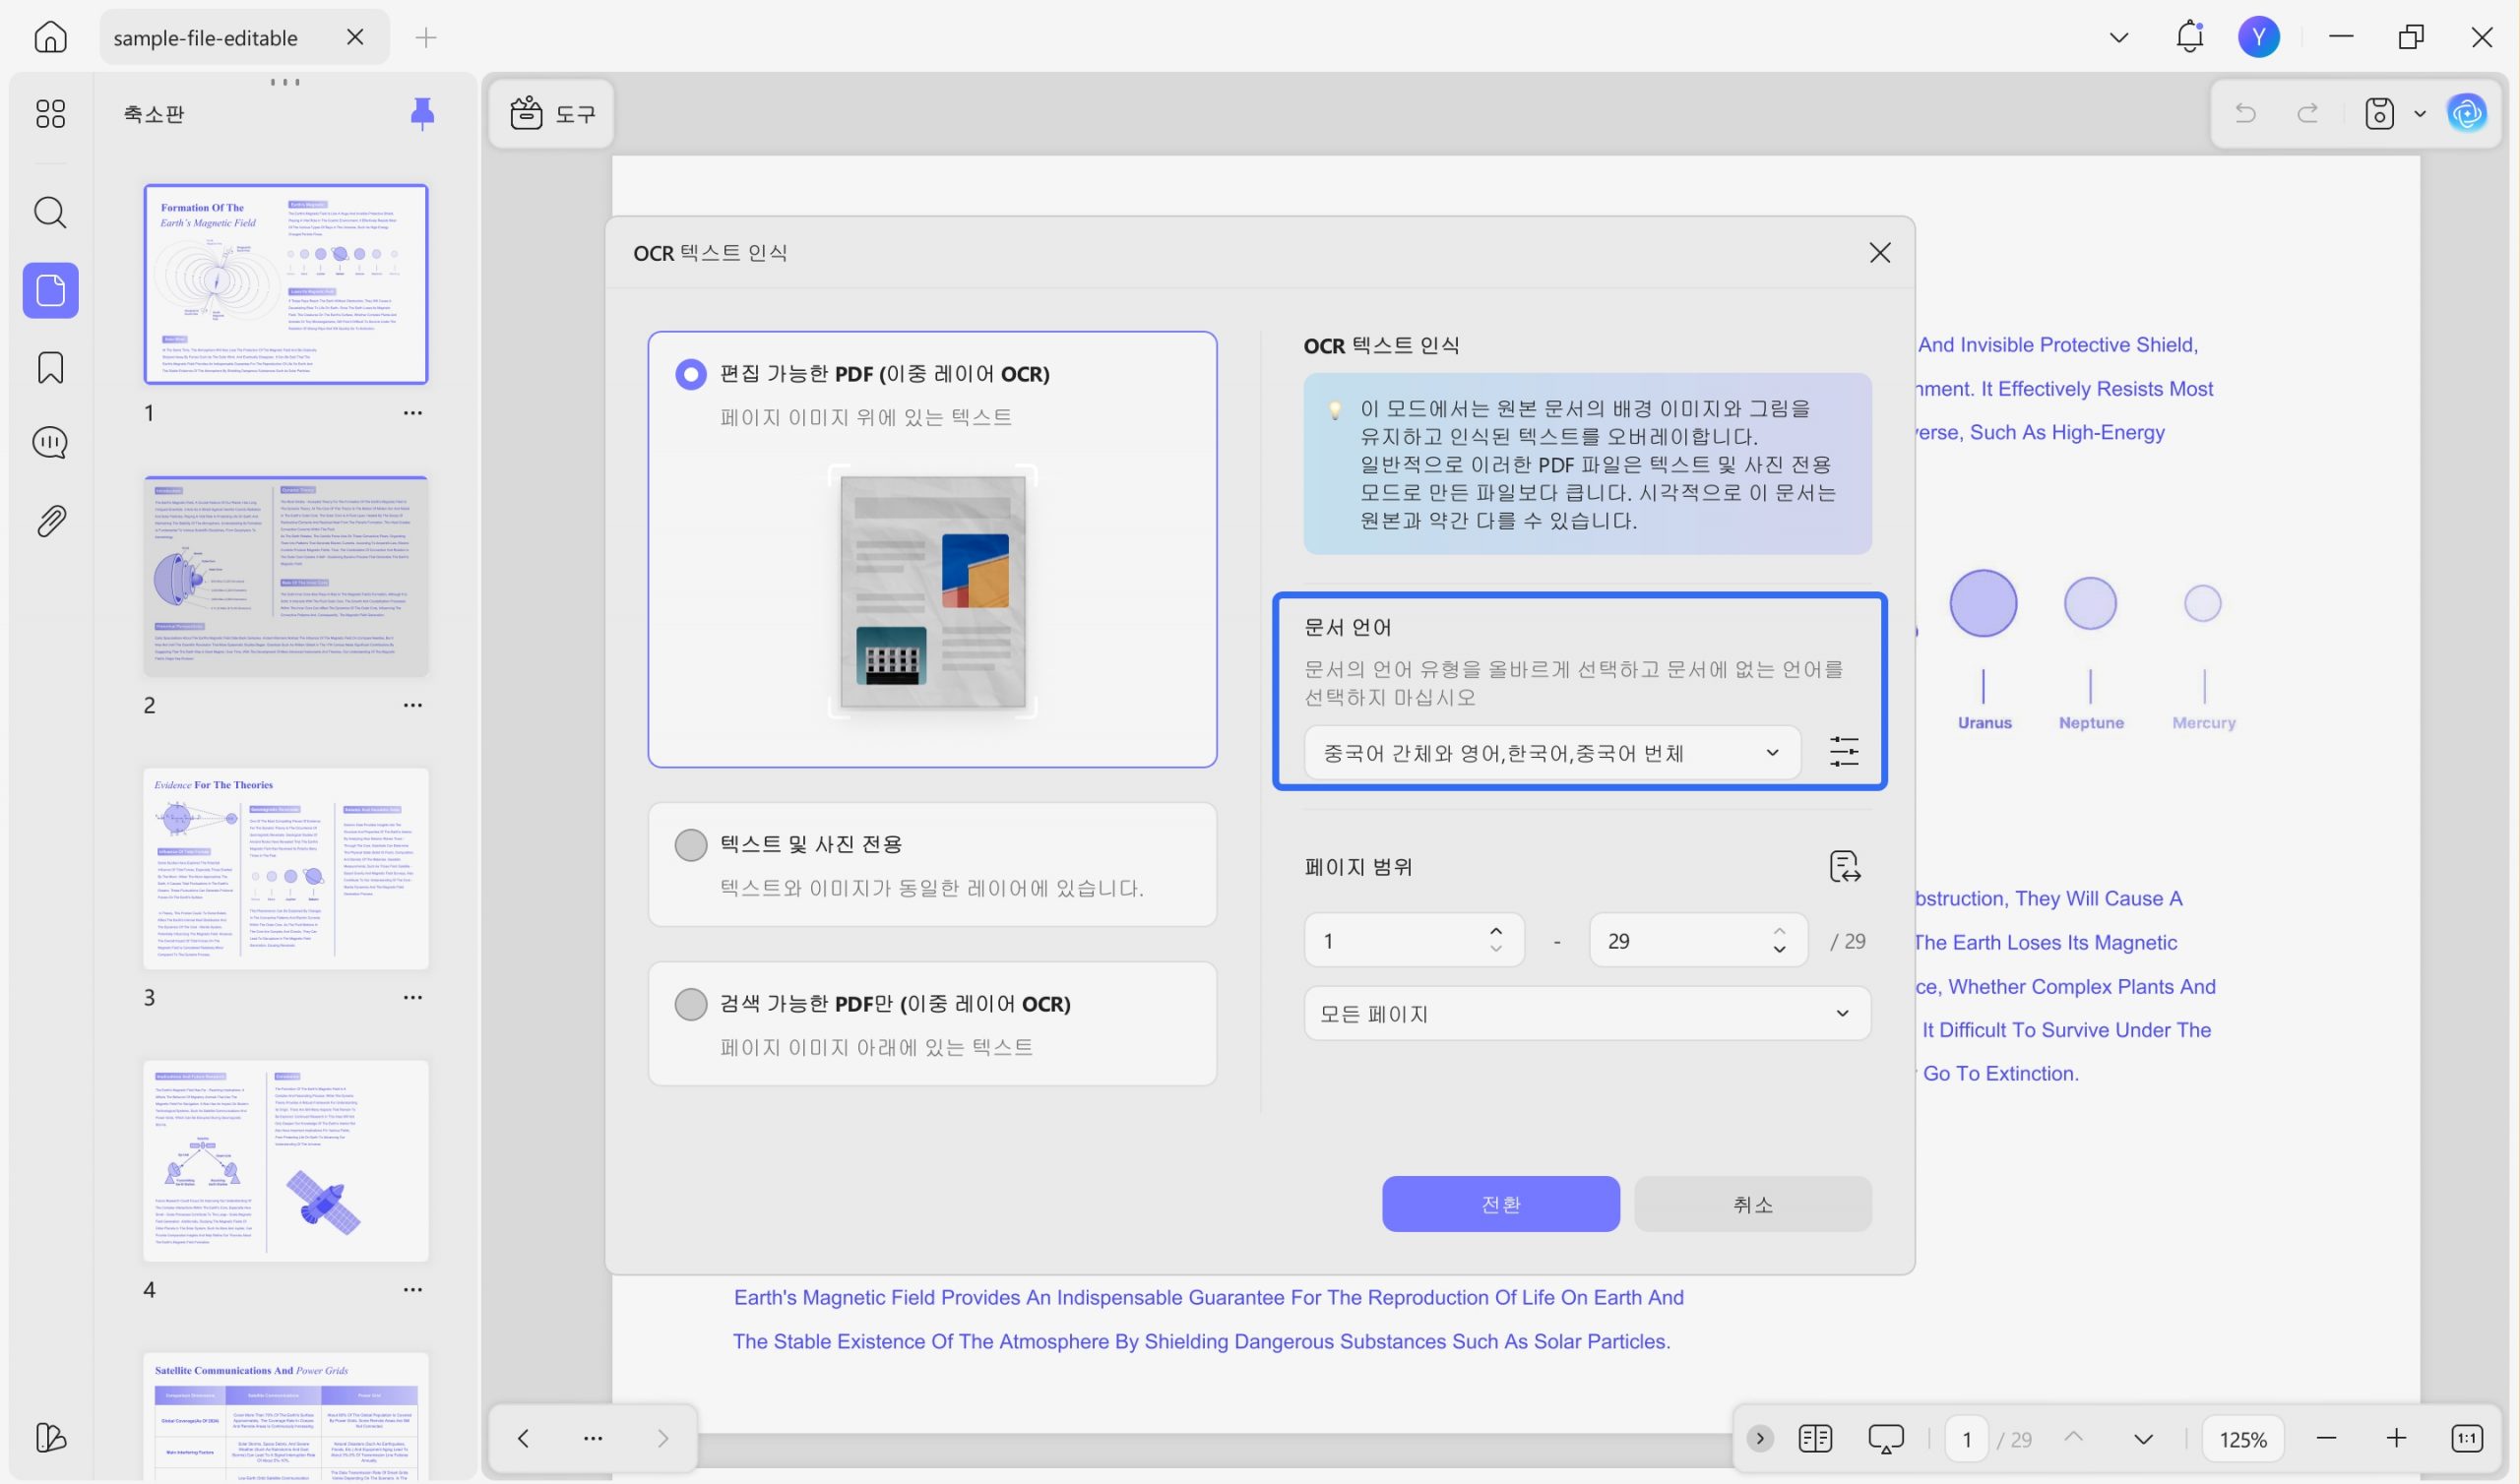2520x1484 pixels.
Task: Switch to the sample-file-editable tab
Action: (206, 38)
